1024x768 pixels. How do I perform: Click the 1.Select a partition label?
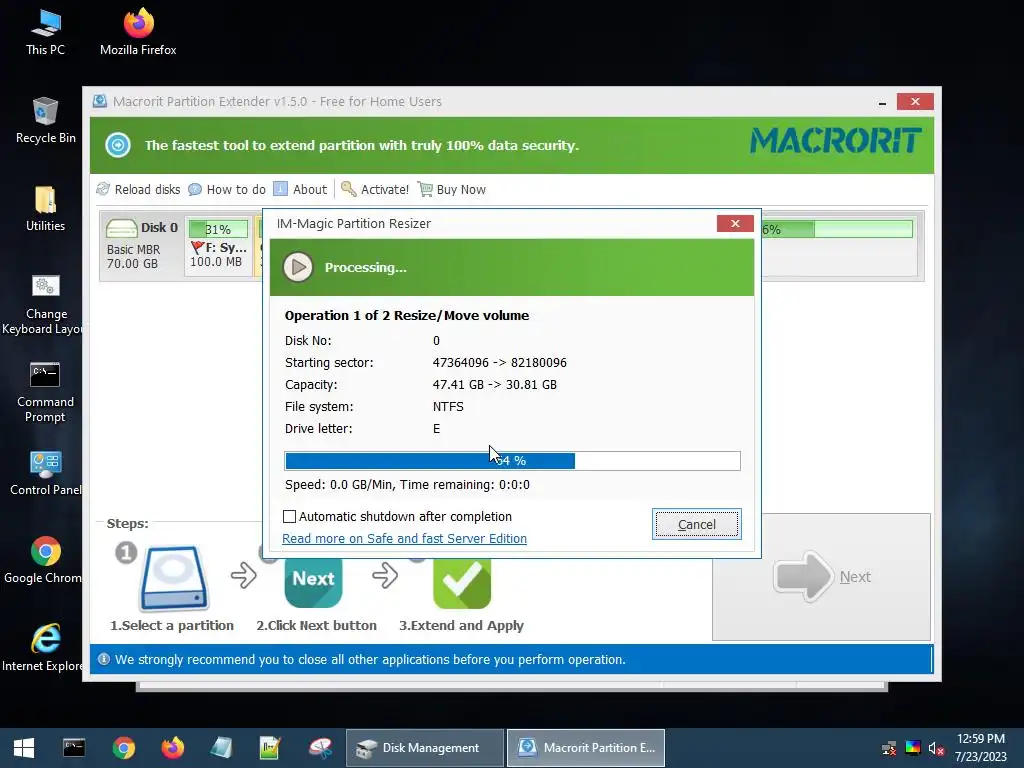coord(172,625)
